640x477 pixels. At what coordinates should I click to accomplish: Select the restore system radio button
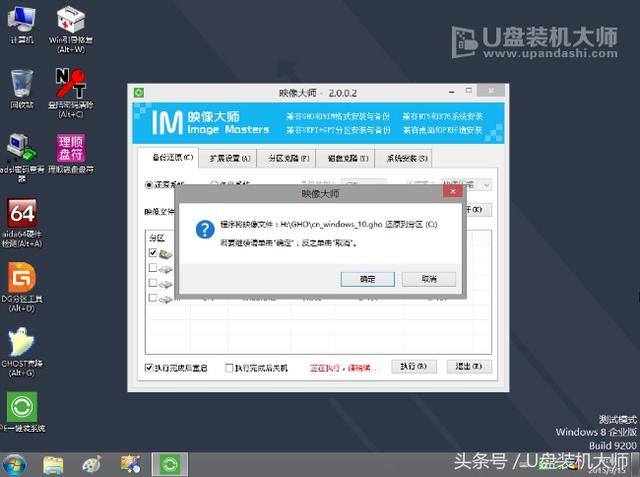[x=149, y=185]
